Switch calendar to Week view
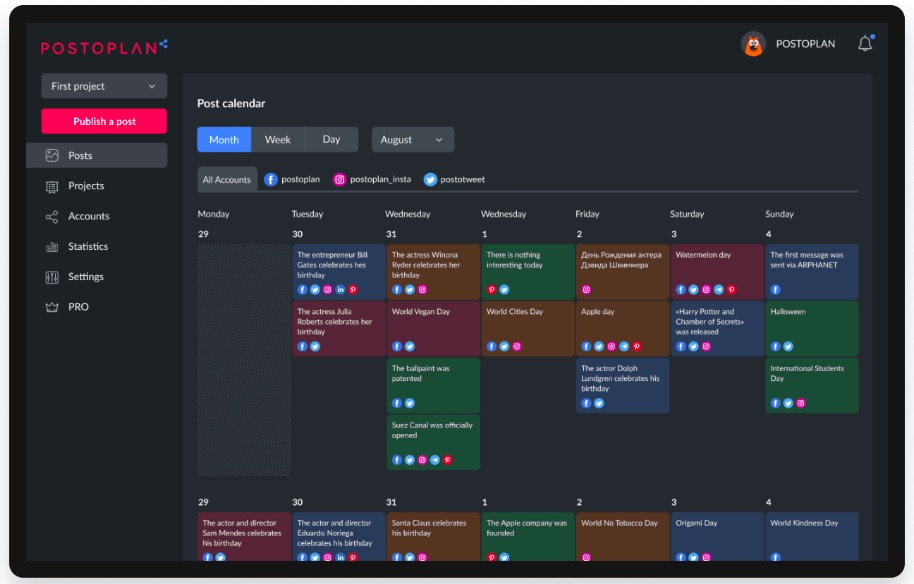 (x=278, y=140)
